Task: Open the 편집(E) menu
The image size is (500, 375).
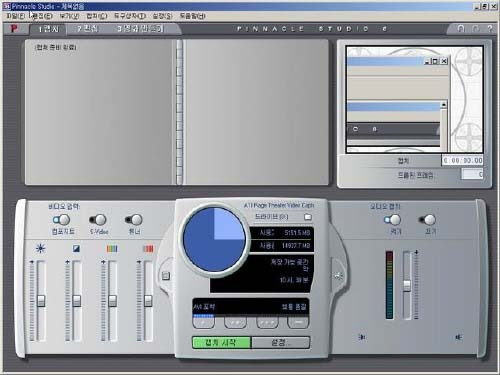Action: (43, 16)
